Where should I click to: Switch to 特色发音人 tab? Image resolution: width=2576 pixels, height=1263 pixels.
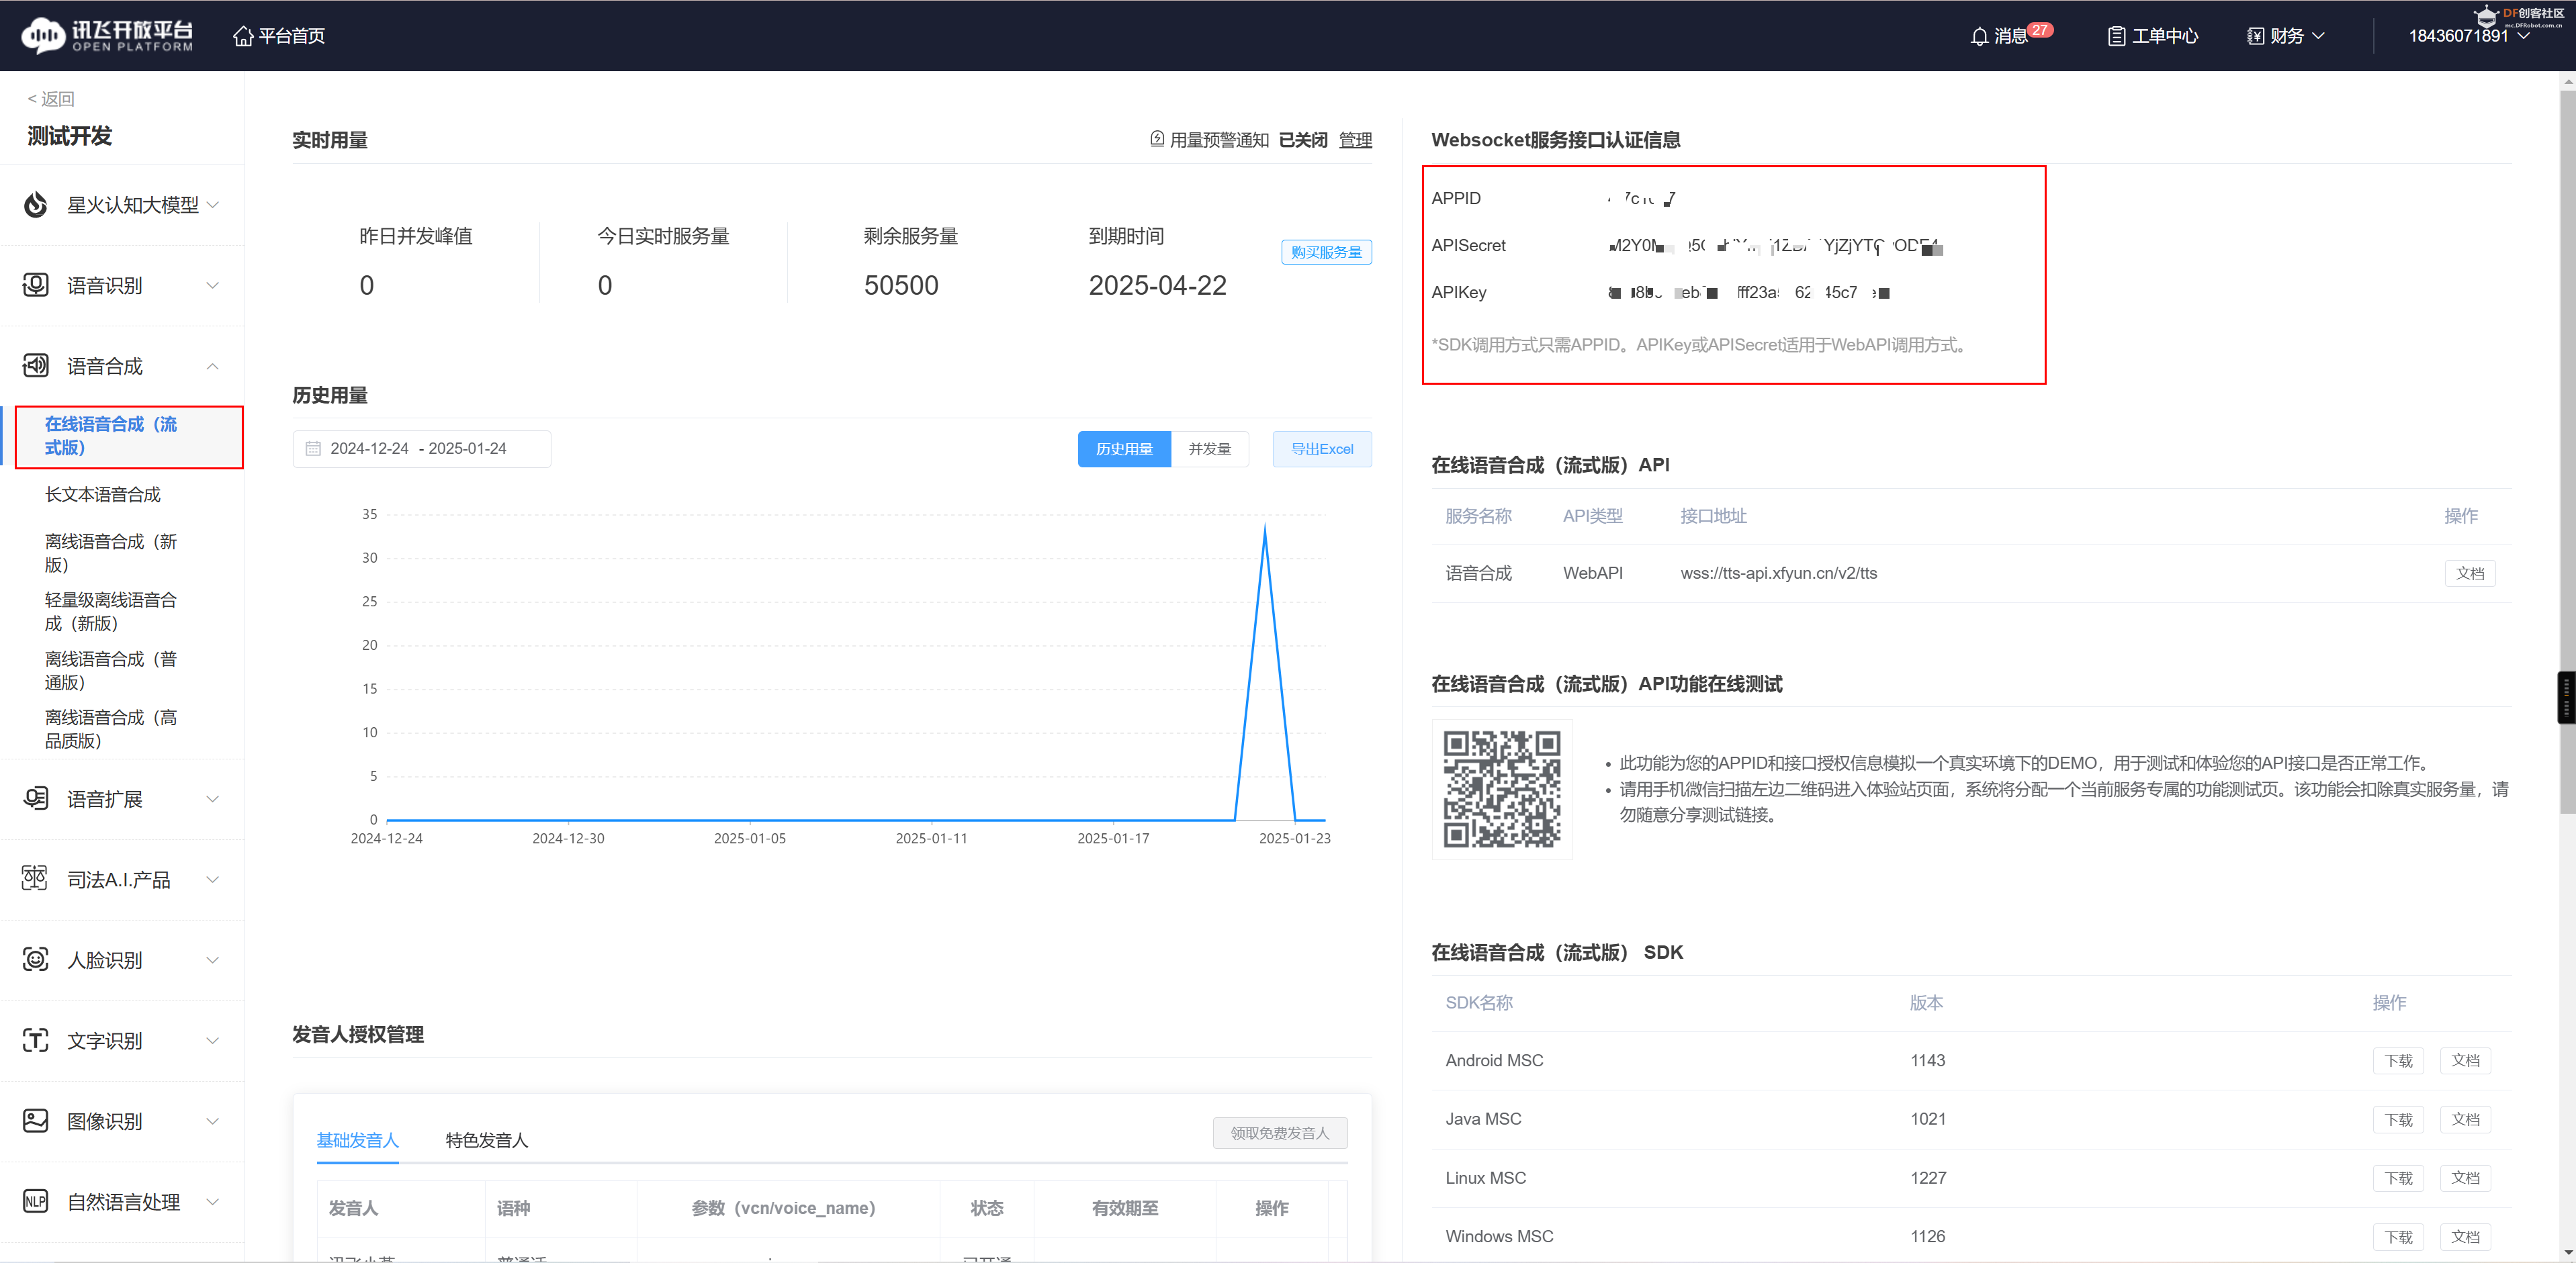(x=486, y=1140)
